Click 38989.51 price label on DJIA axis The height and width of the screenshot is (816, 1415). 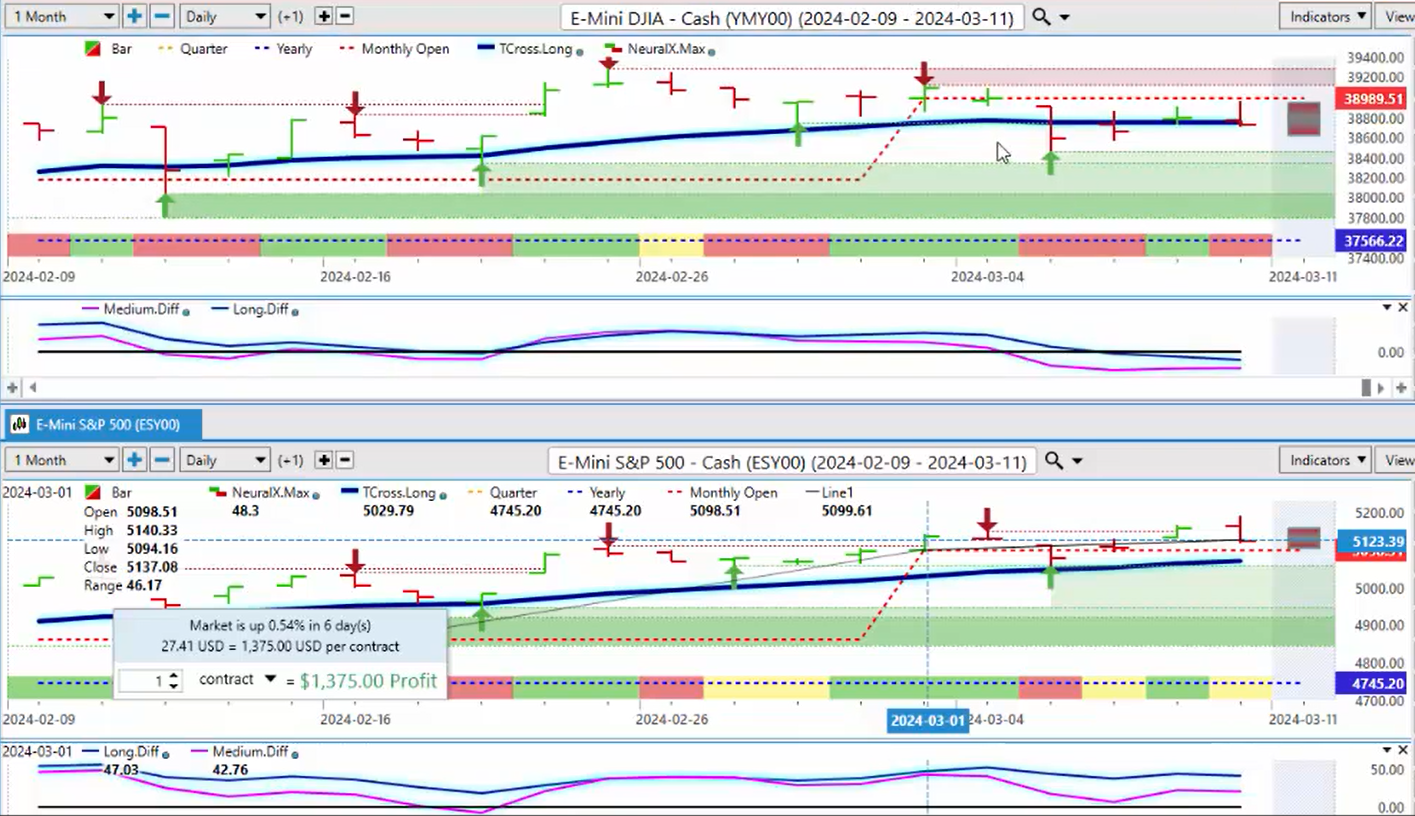(x=1373, y=99)
